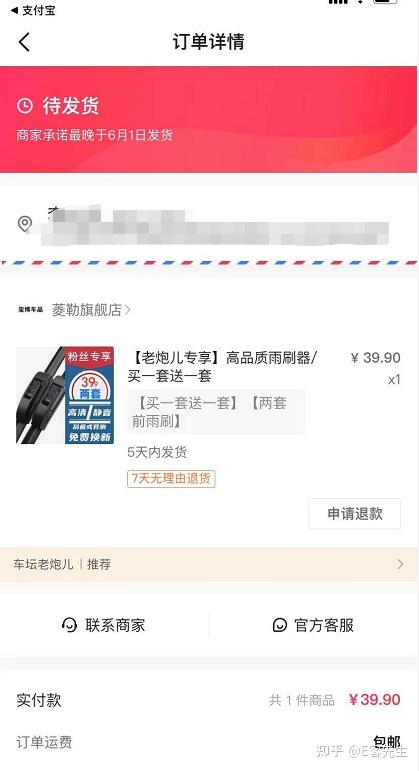Tap the 宝博车品 store logo

30,309
